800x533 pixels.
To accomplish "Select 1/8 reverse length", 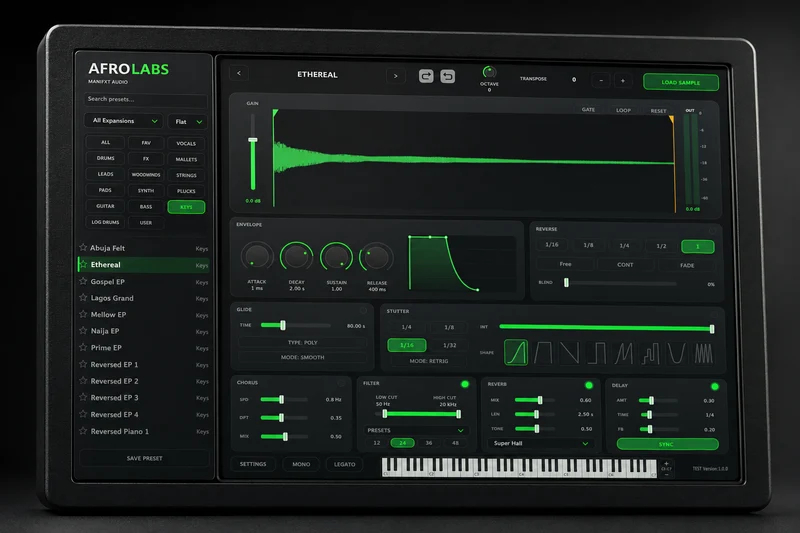I will [588, 245].
